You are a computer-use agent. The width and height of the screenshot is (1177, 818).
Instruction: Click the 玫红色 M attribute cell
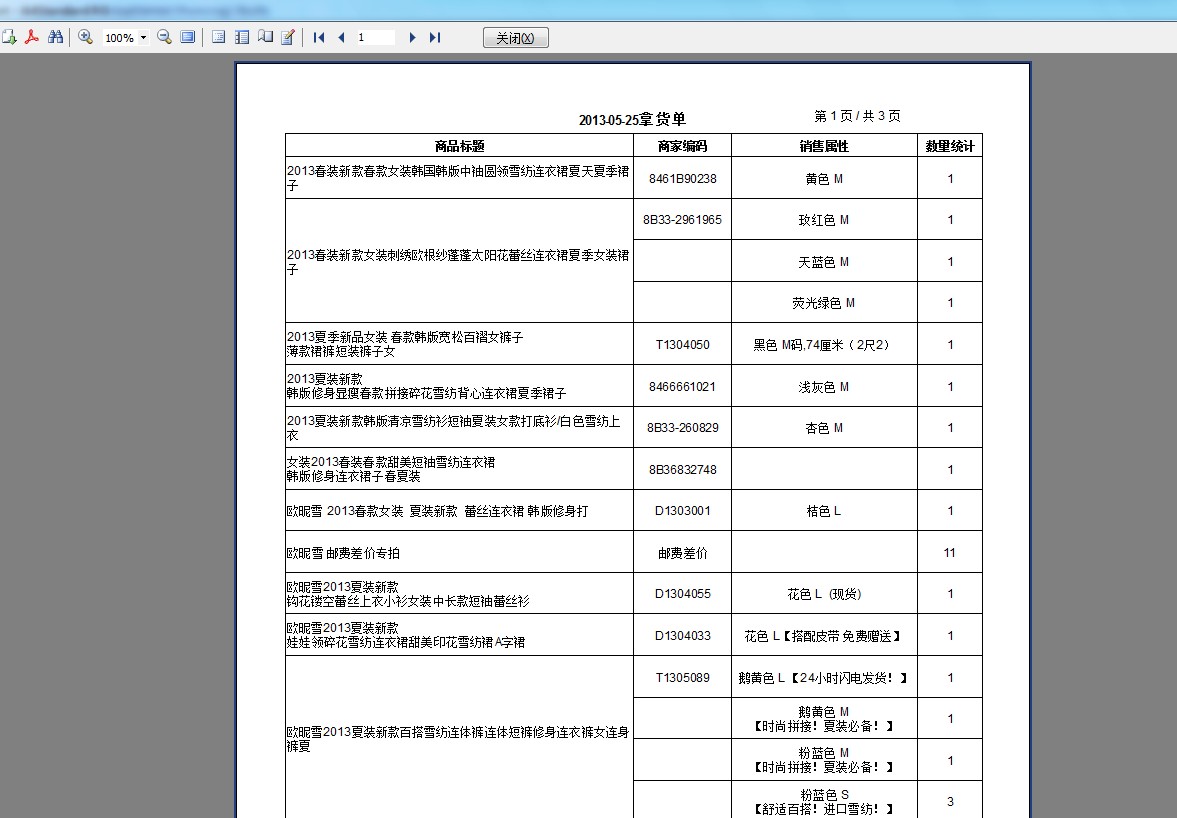(824, 220)
